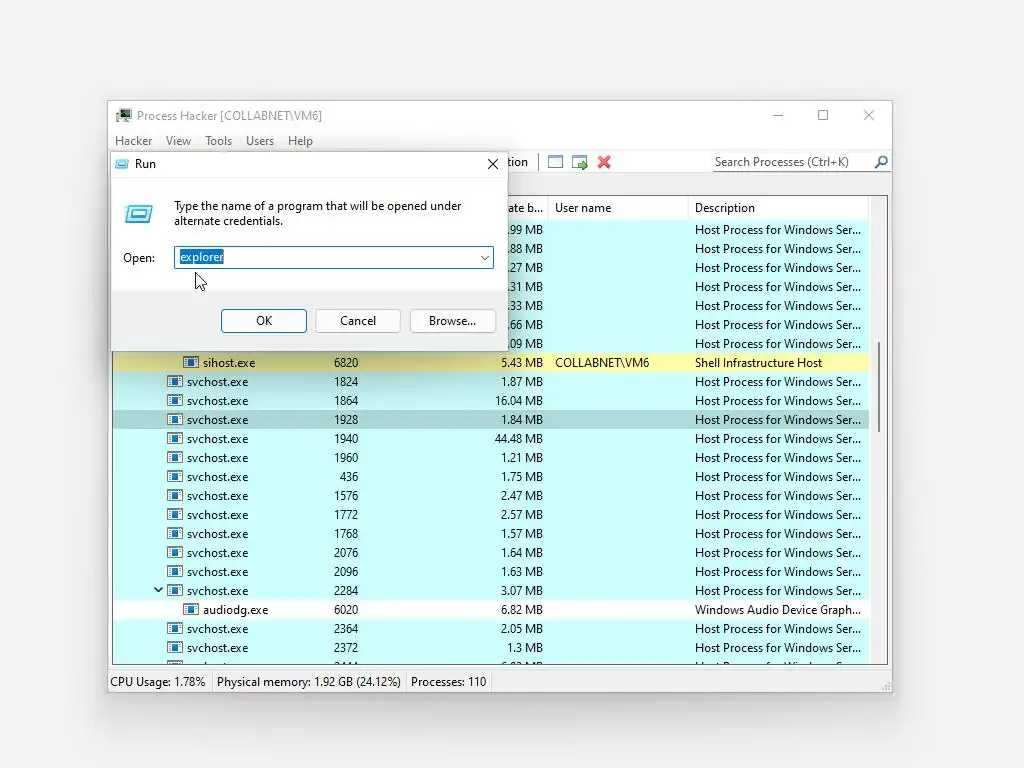Maximize the Process Hacker window
Image resolution: width=1024 pixels, height=768 pixels.
click(x=823, y=116)
